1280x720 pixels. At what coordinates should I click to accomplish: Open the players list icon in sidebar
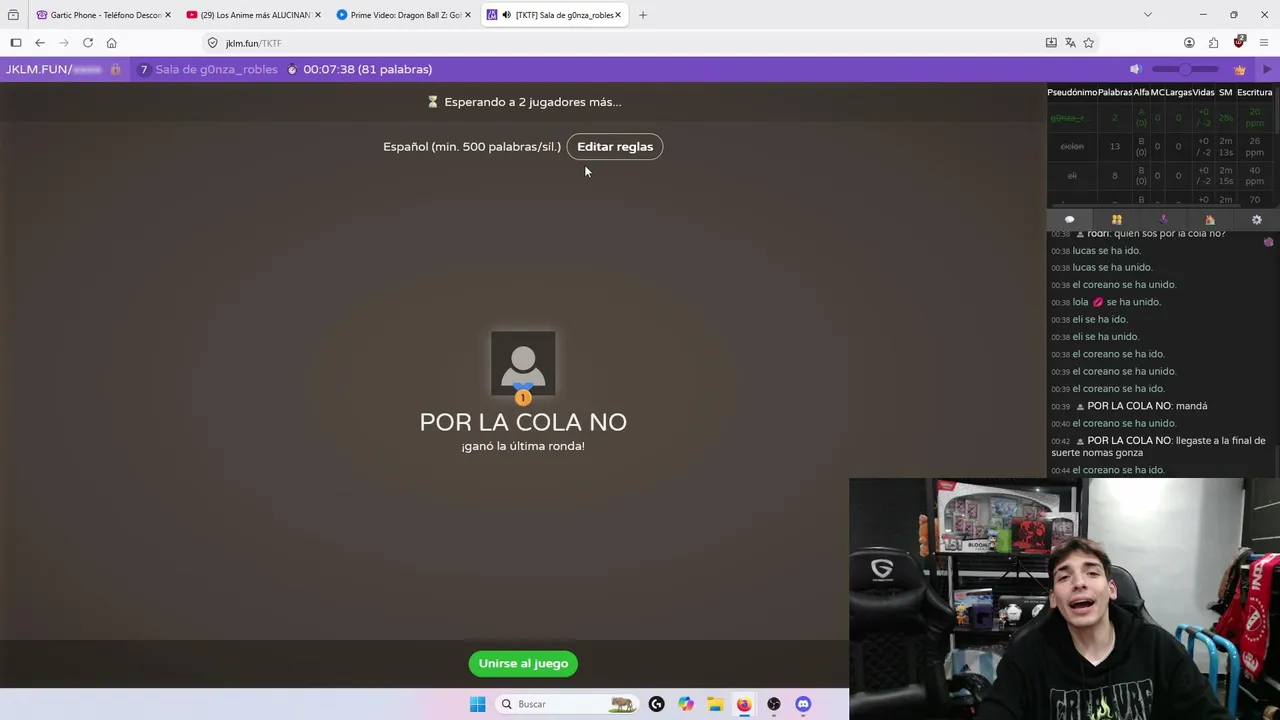click(1117, 220)
